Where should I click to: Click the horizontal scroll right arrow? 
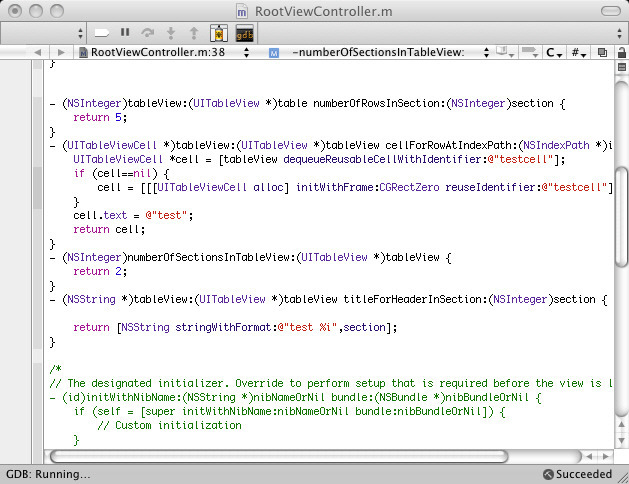pyautogui.click(x=605, y=456)
